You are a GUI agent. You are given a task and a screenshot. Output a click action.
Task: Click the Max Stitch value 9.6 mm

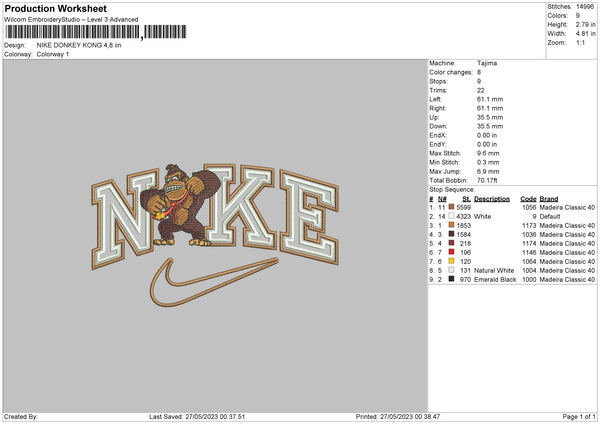click(x=488, y=153)
